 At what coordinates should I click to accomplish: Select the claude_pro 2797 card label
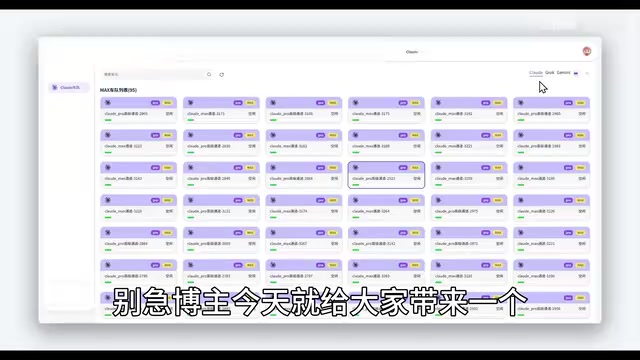291,276
